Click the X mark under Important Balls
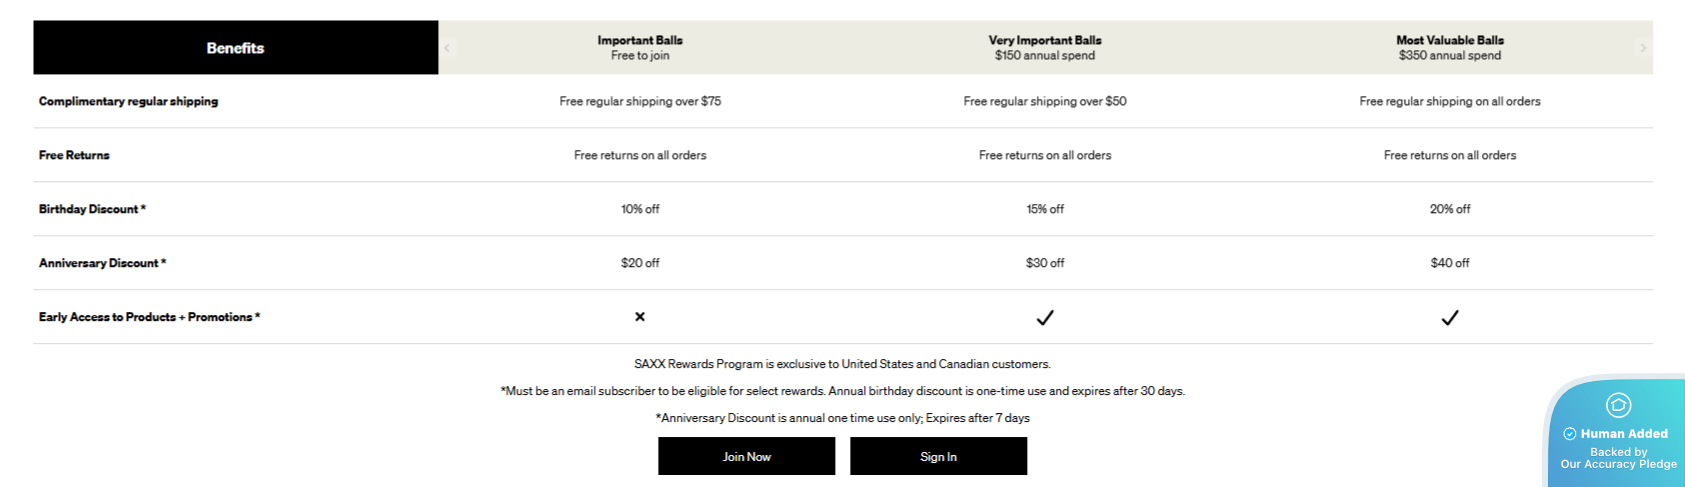 pos(640,317)
